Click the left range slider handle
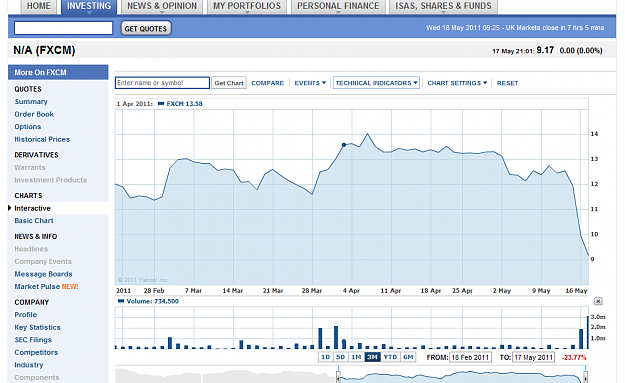The image size is (625, 383). click(338, 376)
